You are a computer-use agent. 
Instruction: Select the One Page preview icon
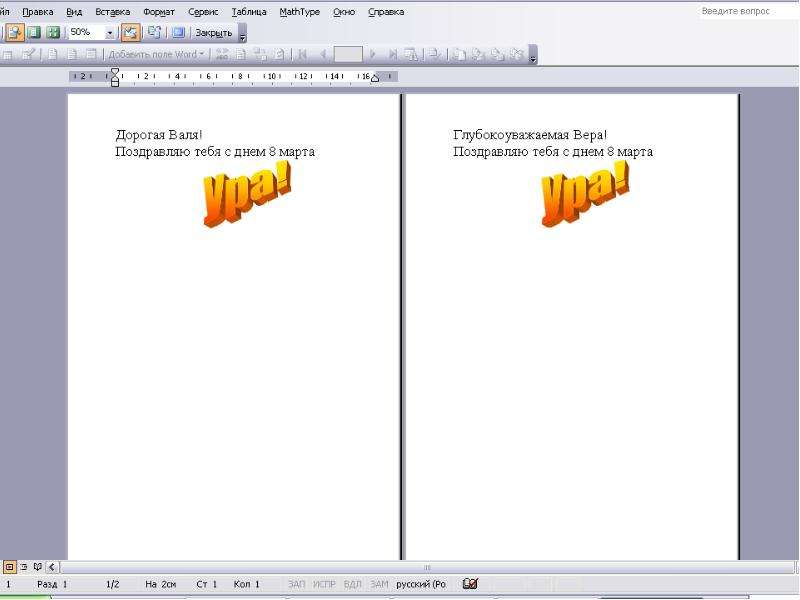click(x=34, y=33)
